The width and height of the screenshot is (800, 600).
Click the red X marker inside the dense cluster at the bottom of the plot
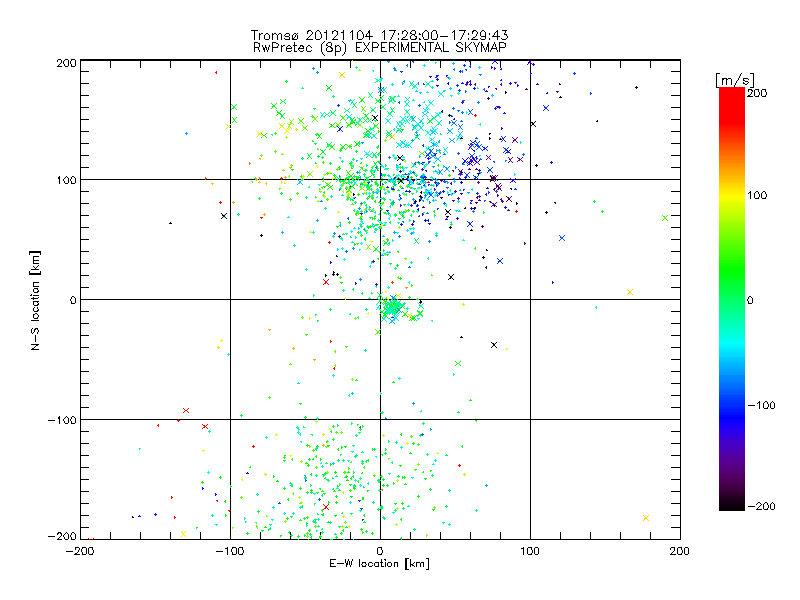[326, 507]
